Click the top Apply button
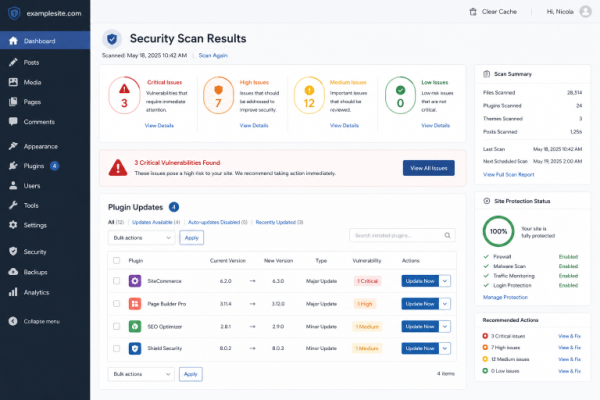 191,238
